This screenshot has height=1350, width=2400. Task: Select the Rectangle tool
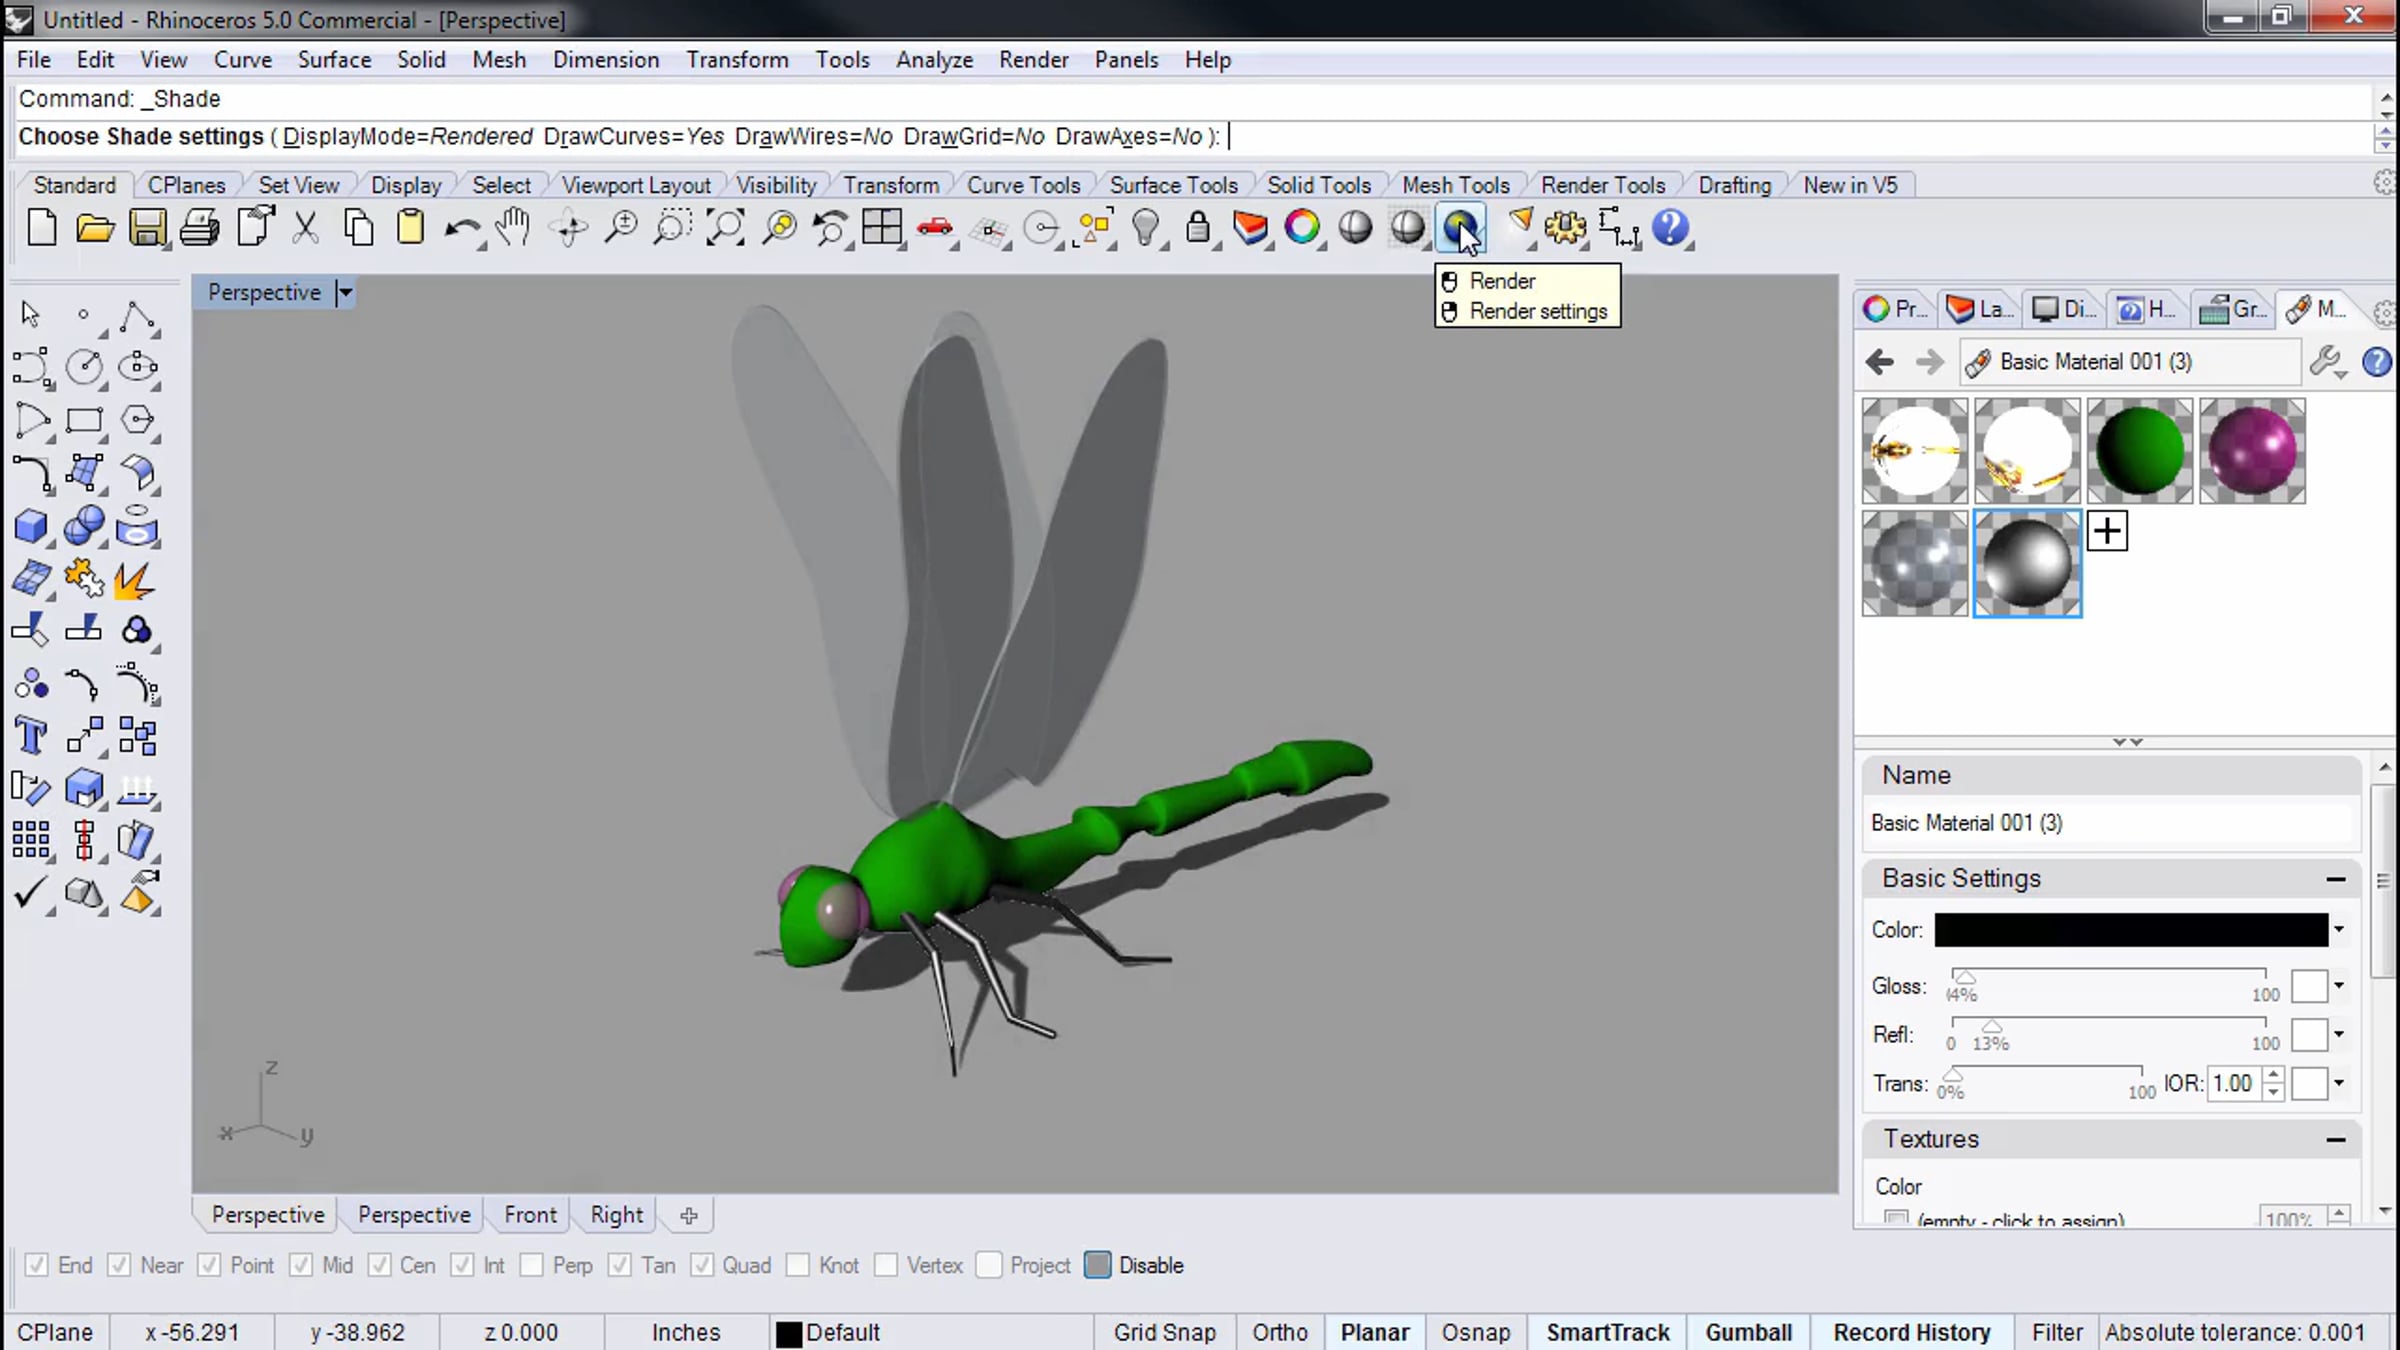84,420
